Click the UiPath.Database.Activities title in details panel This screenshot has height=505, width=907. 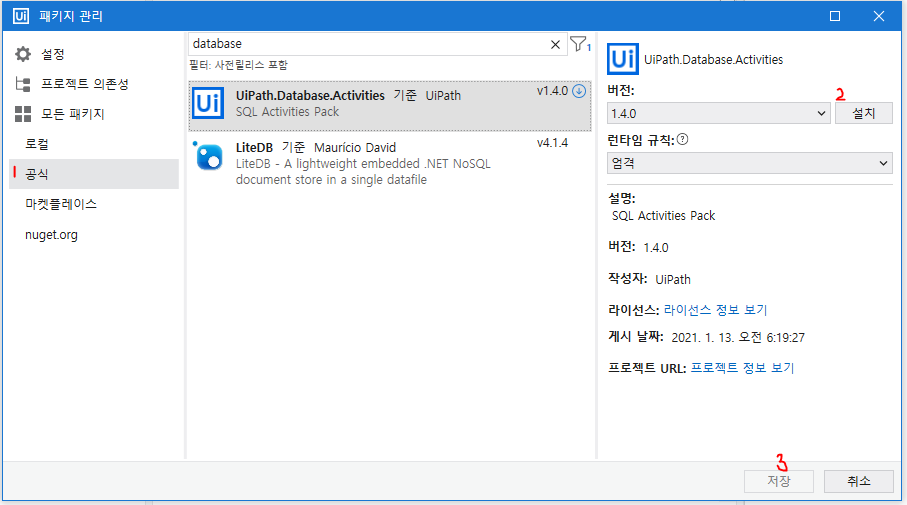[713, 60]
